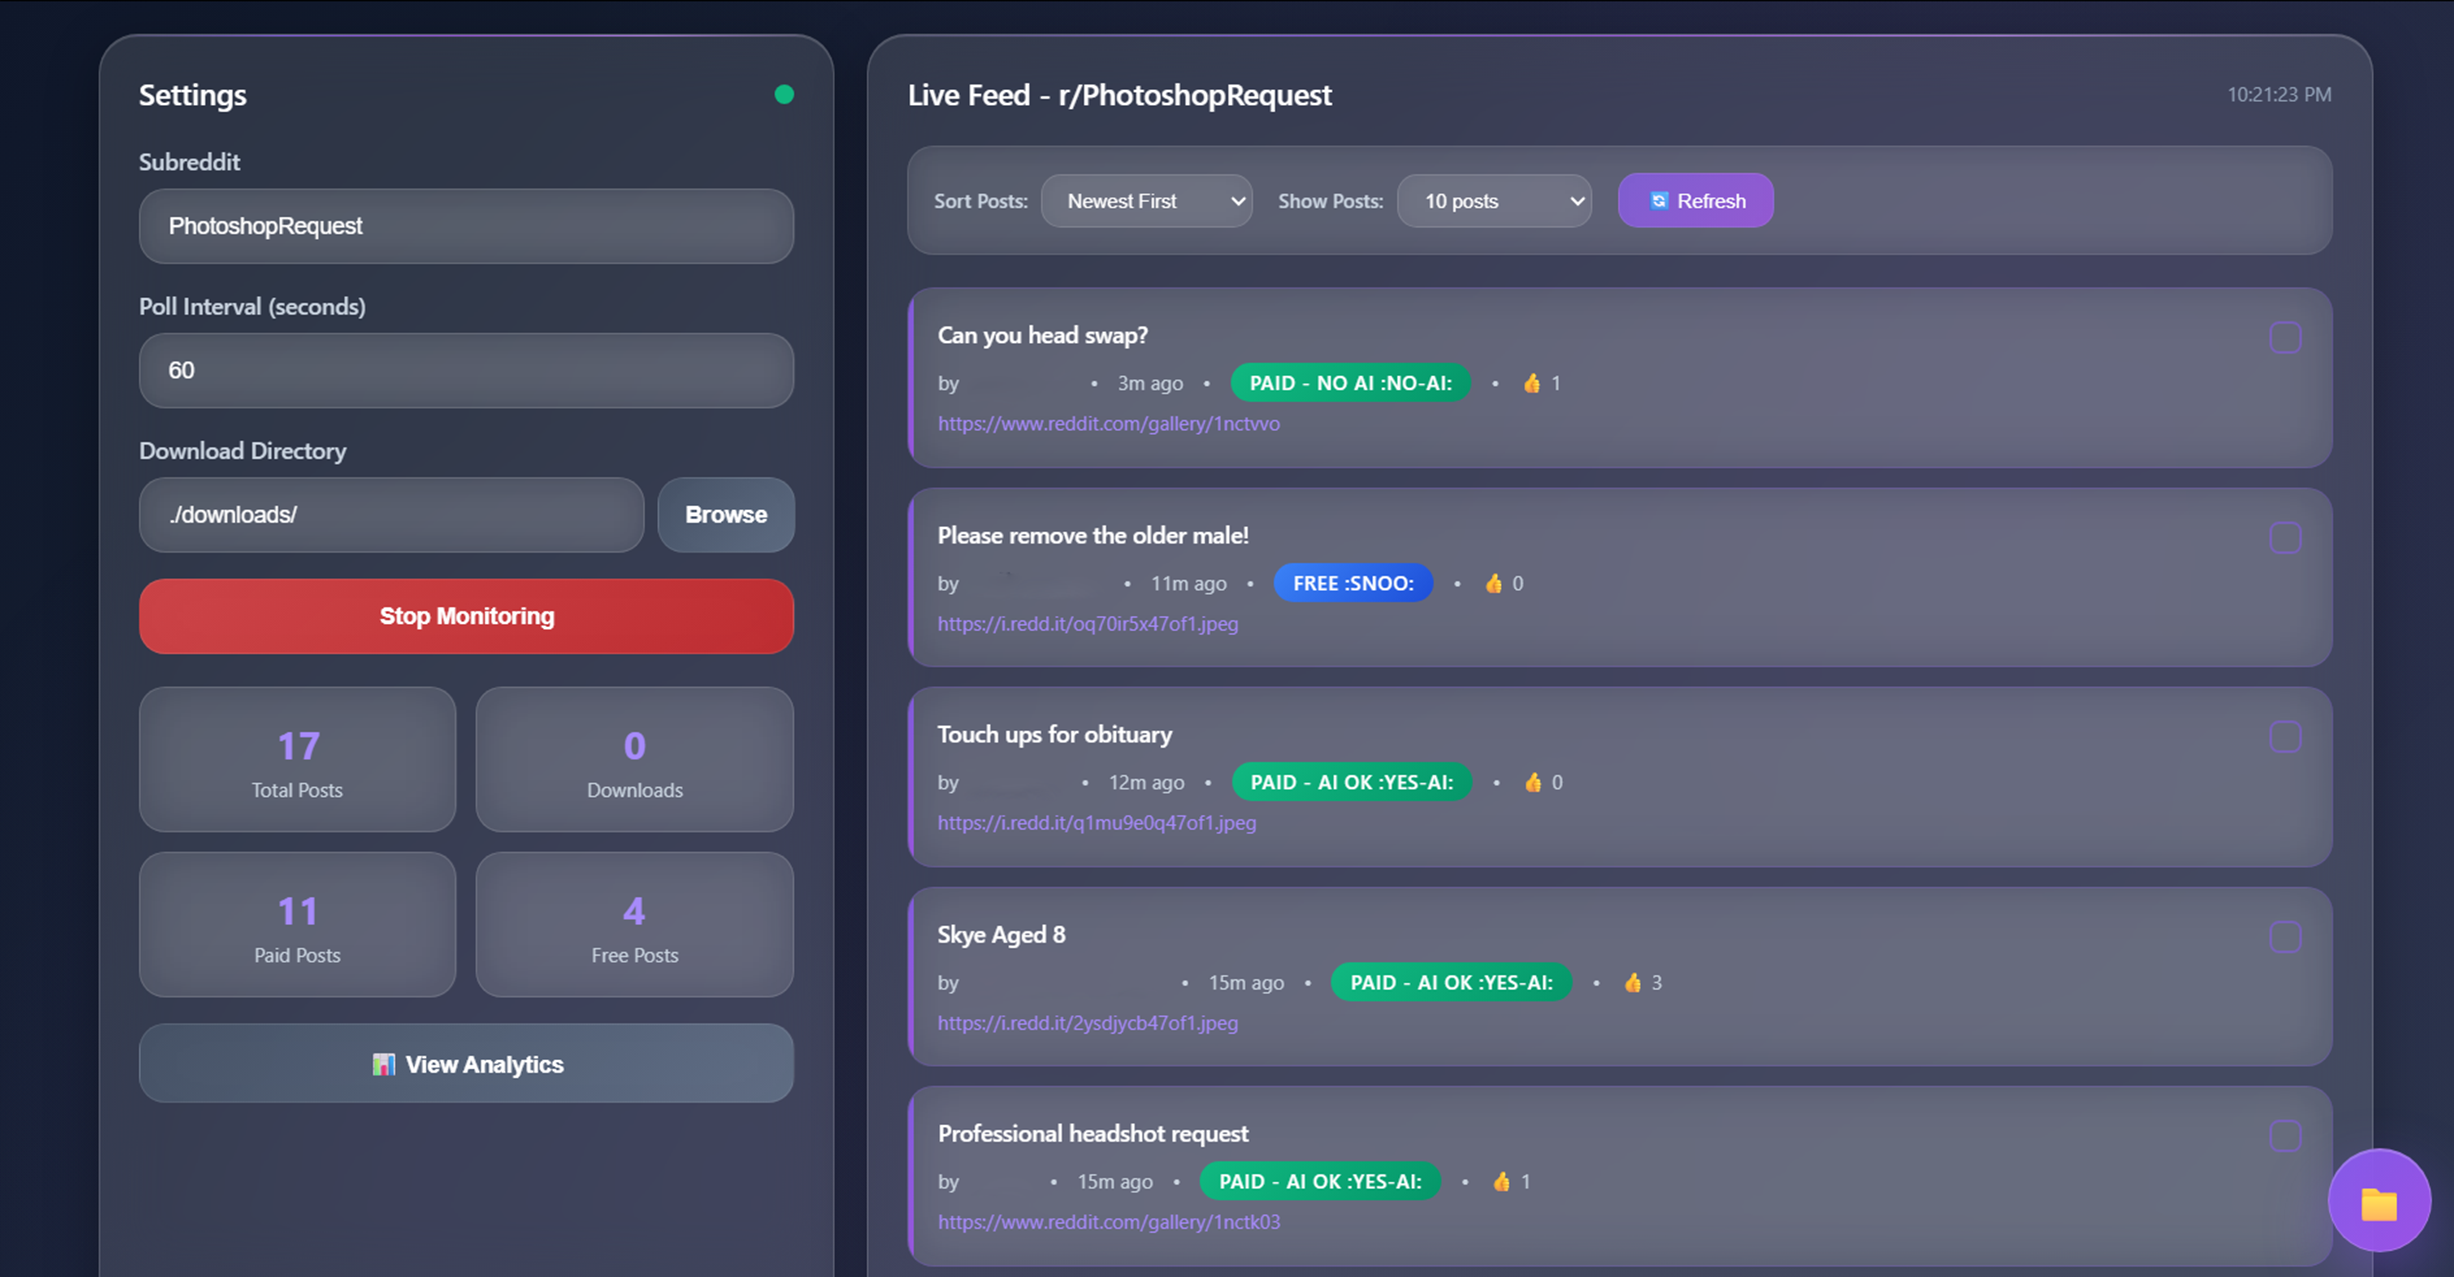
Task: Open the gallery link on 'Skye Aged 8'
Action: 1087,1023
